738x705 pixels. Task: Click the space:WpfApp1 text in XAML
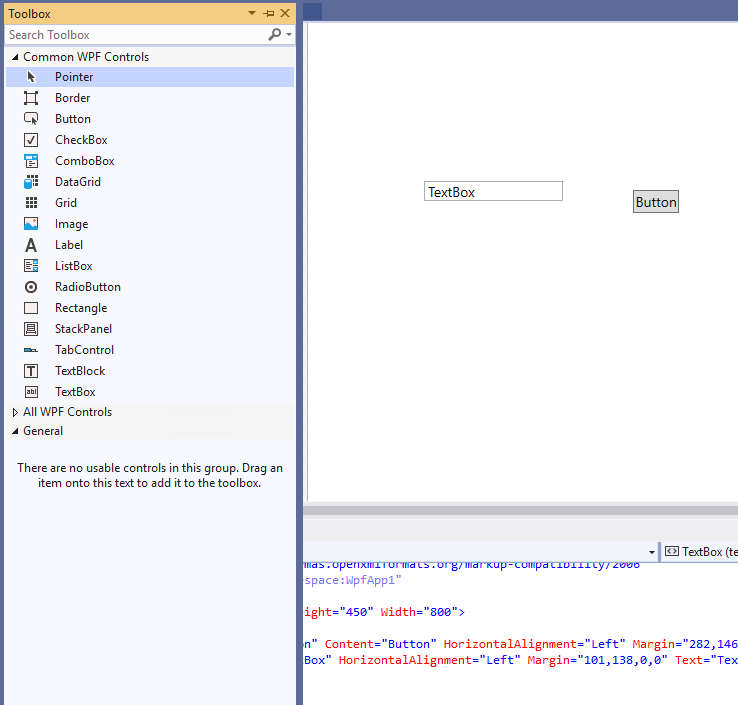pyautogui.click(x=353, y=580)
